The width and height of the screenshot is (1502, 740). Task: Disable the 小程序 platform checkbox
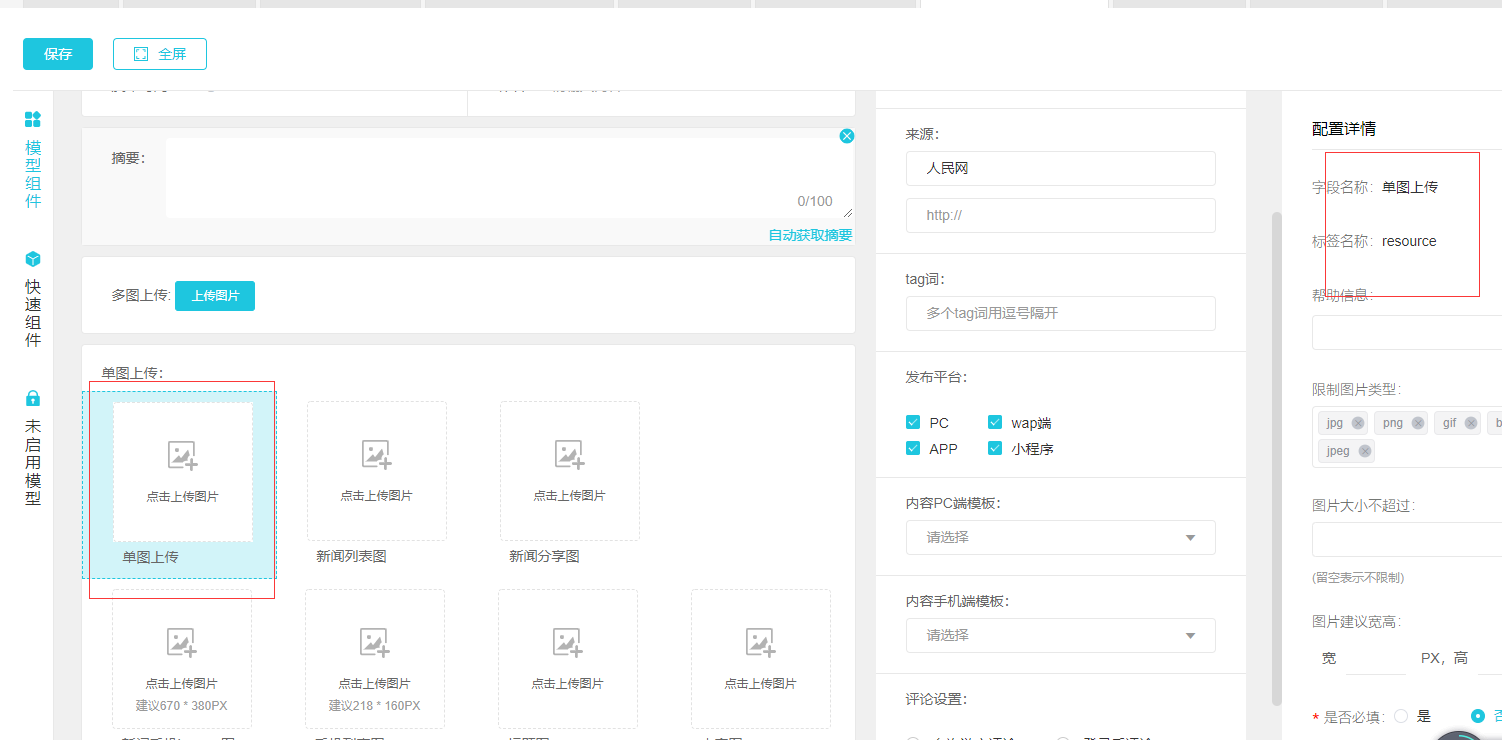pyautogui.click(x=995, y=449)
